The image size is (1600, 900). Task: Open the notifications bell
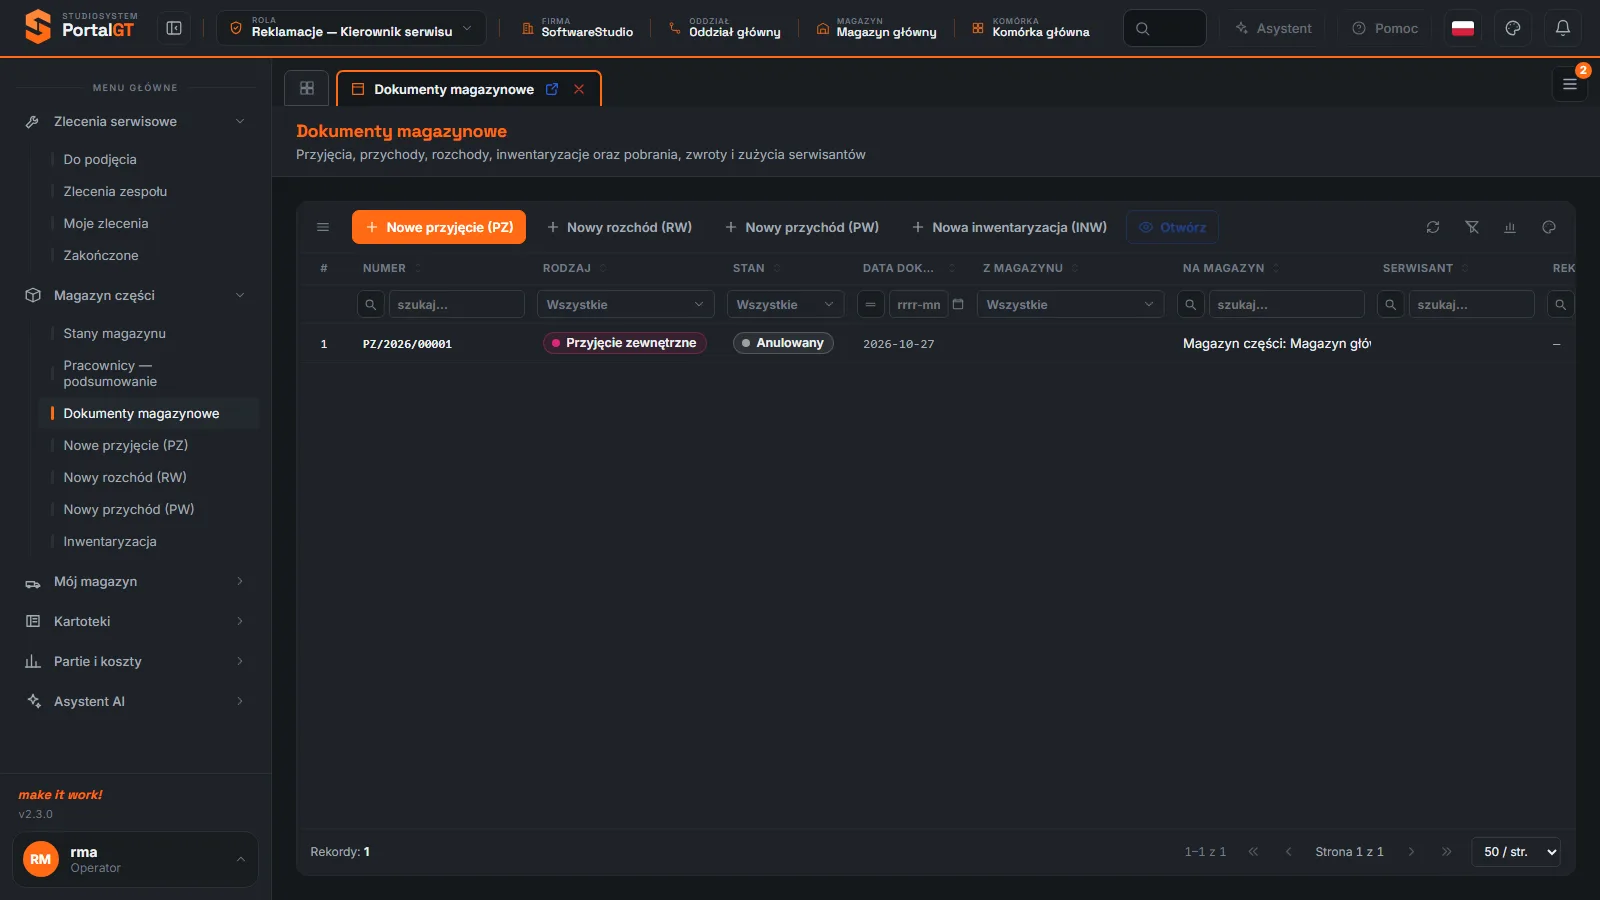pyautogui.click(x=1563, y=28)
